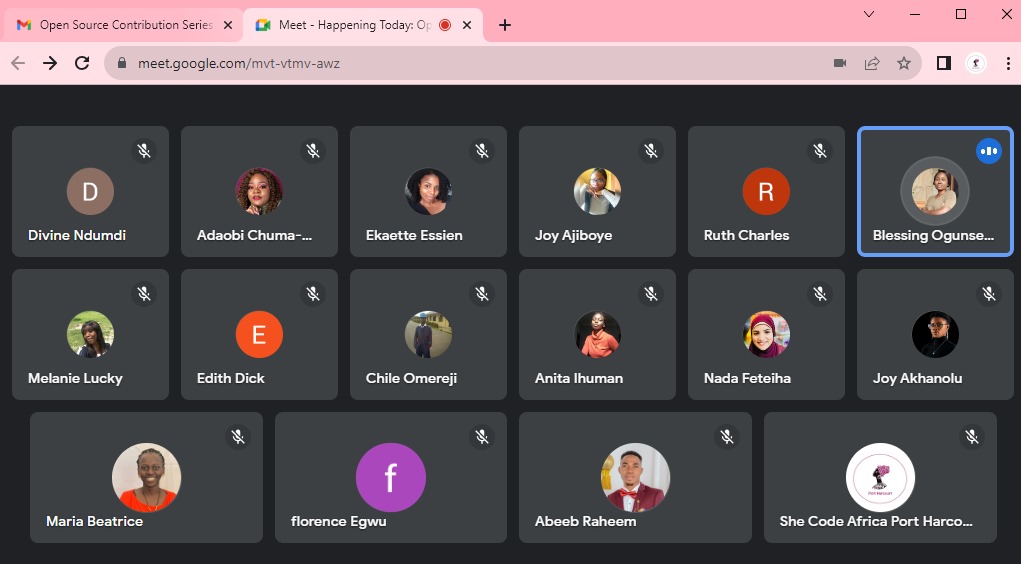Screen dimensions: 1021x564
Task: Click the camera permission icon in address bar
Action: 840,63
